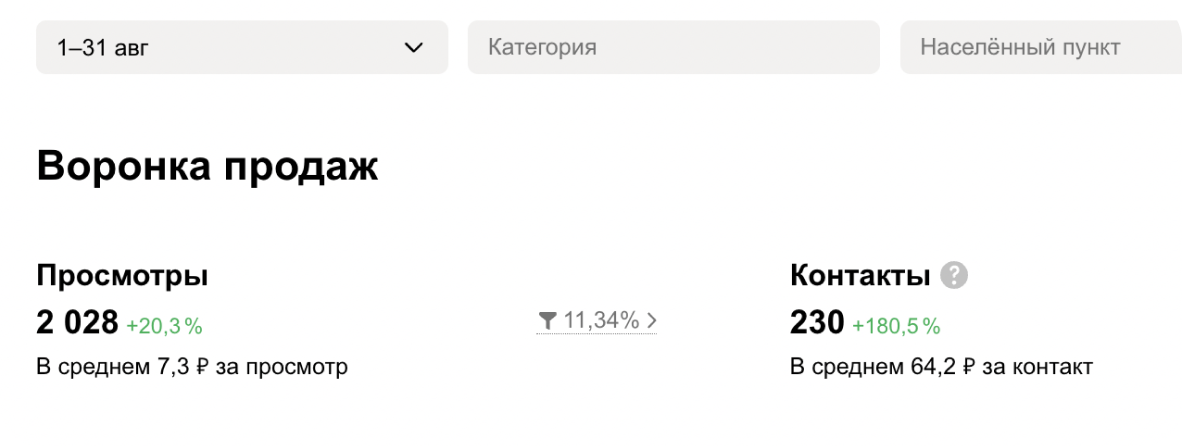Click the 64,2 average cost value

tap(935, 367)
